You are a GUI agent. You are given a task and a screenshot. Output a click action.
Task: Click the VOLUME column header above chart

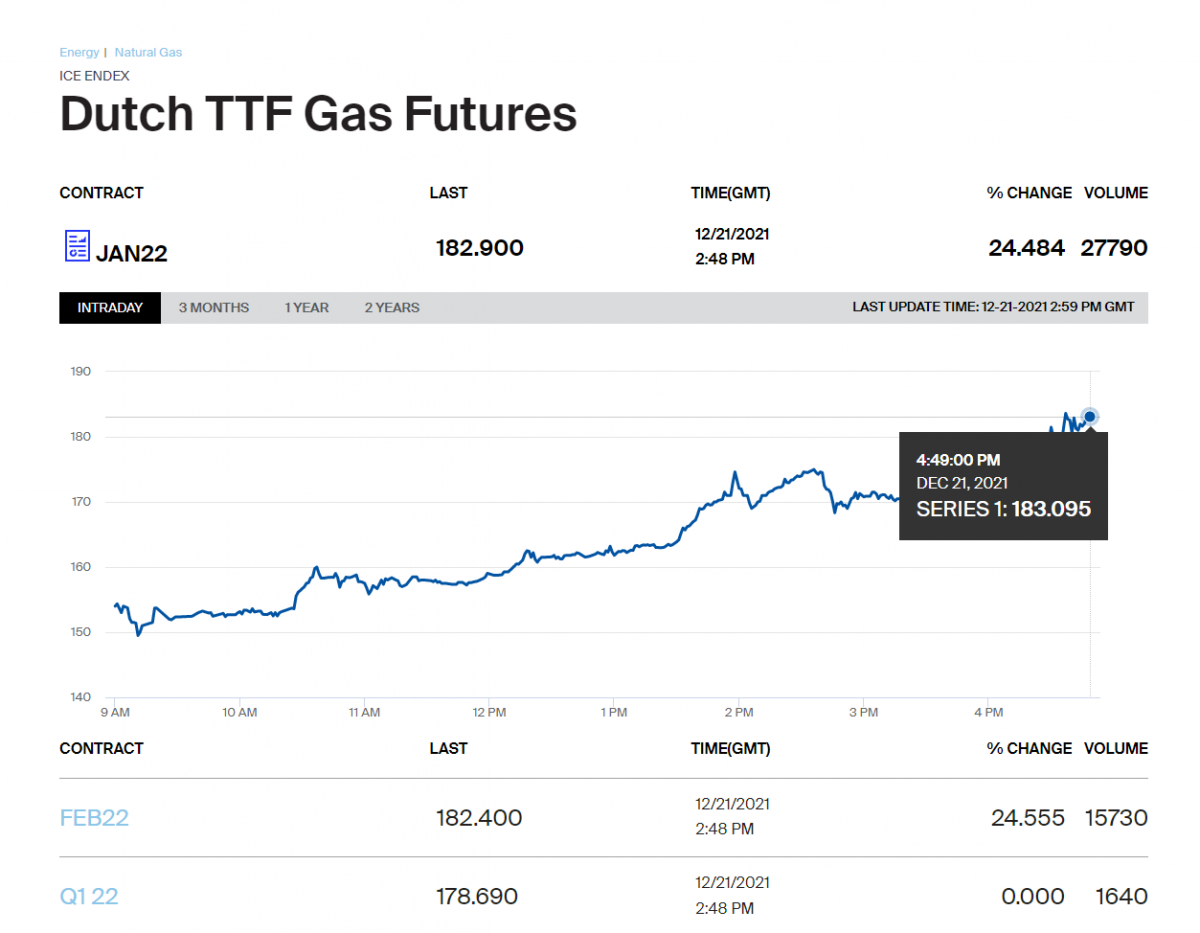pyautogui.click(x=1116, y=193)
